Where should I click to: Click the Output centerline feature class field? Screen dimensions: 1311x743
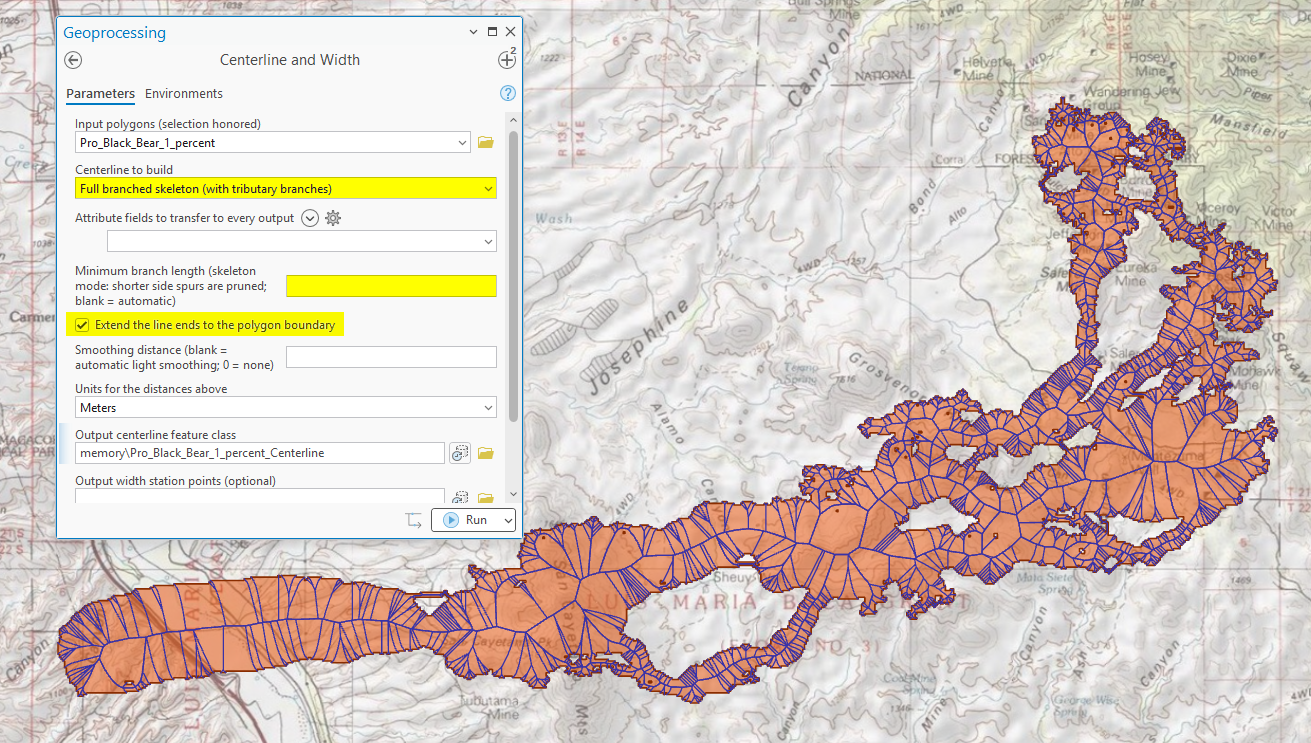(260, 453)
